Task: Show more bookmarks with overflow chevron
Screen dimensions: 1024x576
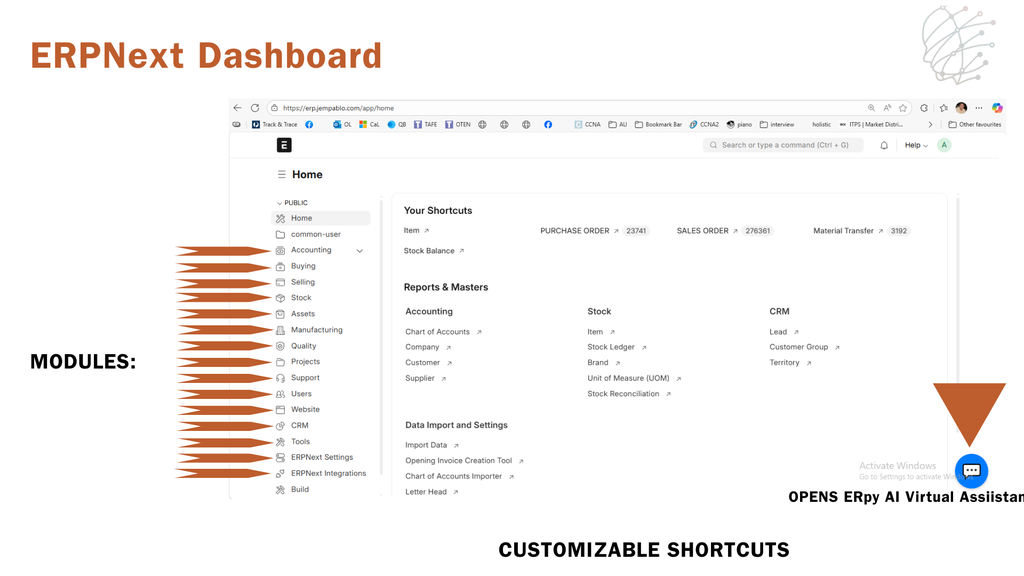Action: tap(930, 124)
